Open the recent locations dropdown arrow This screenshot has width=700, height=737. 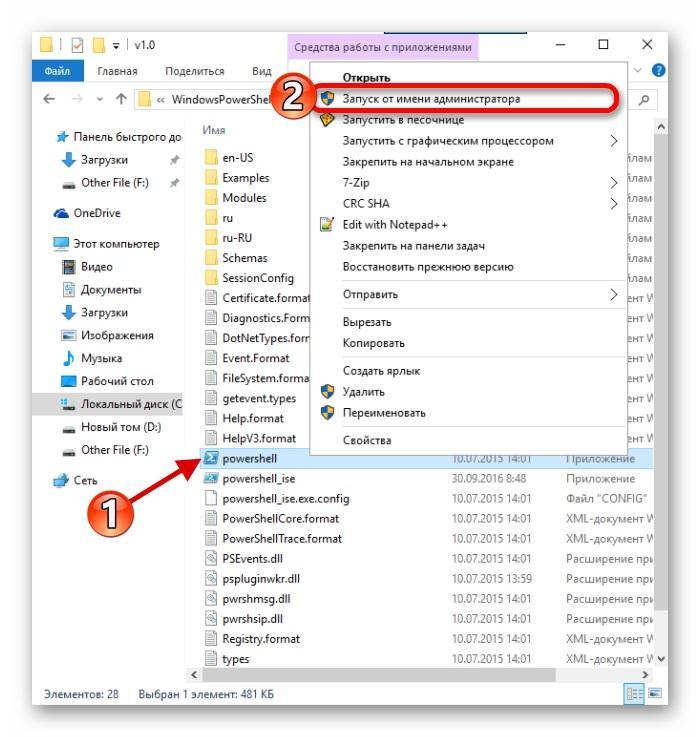coord(100,99)
